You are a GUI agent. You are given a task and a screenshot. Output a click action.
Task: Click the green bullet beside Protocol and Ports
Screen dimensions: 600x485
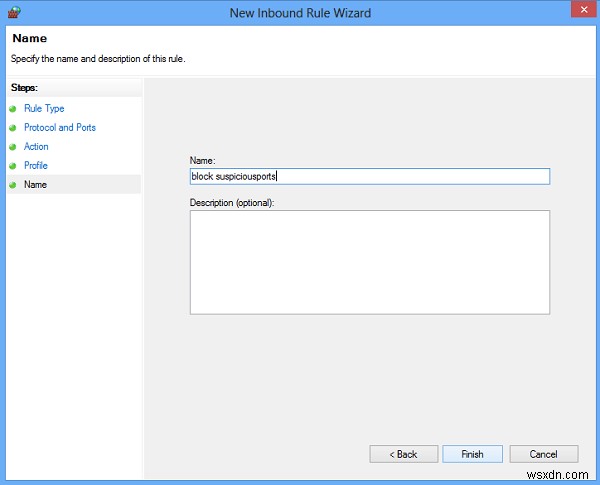pos(13,128)
